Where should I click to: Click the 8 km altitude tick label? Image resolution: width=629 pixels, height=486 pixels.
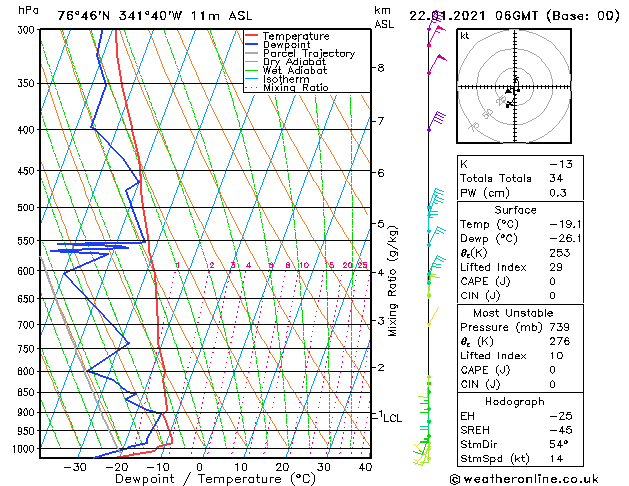(380, 68)
